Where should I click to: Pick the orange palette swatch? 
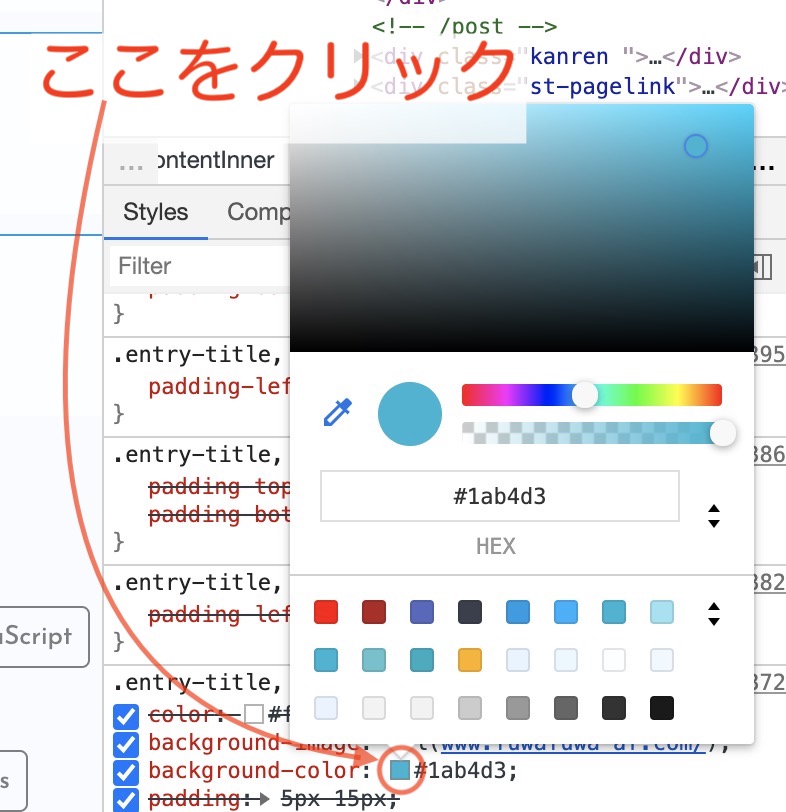[x=470, y=660]
